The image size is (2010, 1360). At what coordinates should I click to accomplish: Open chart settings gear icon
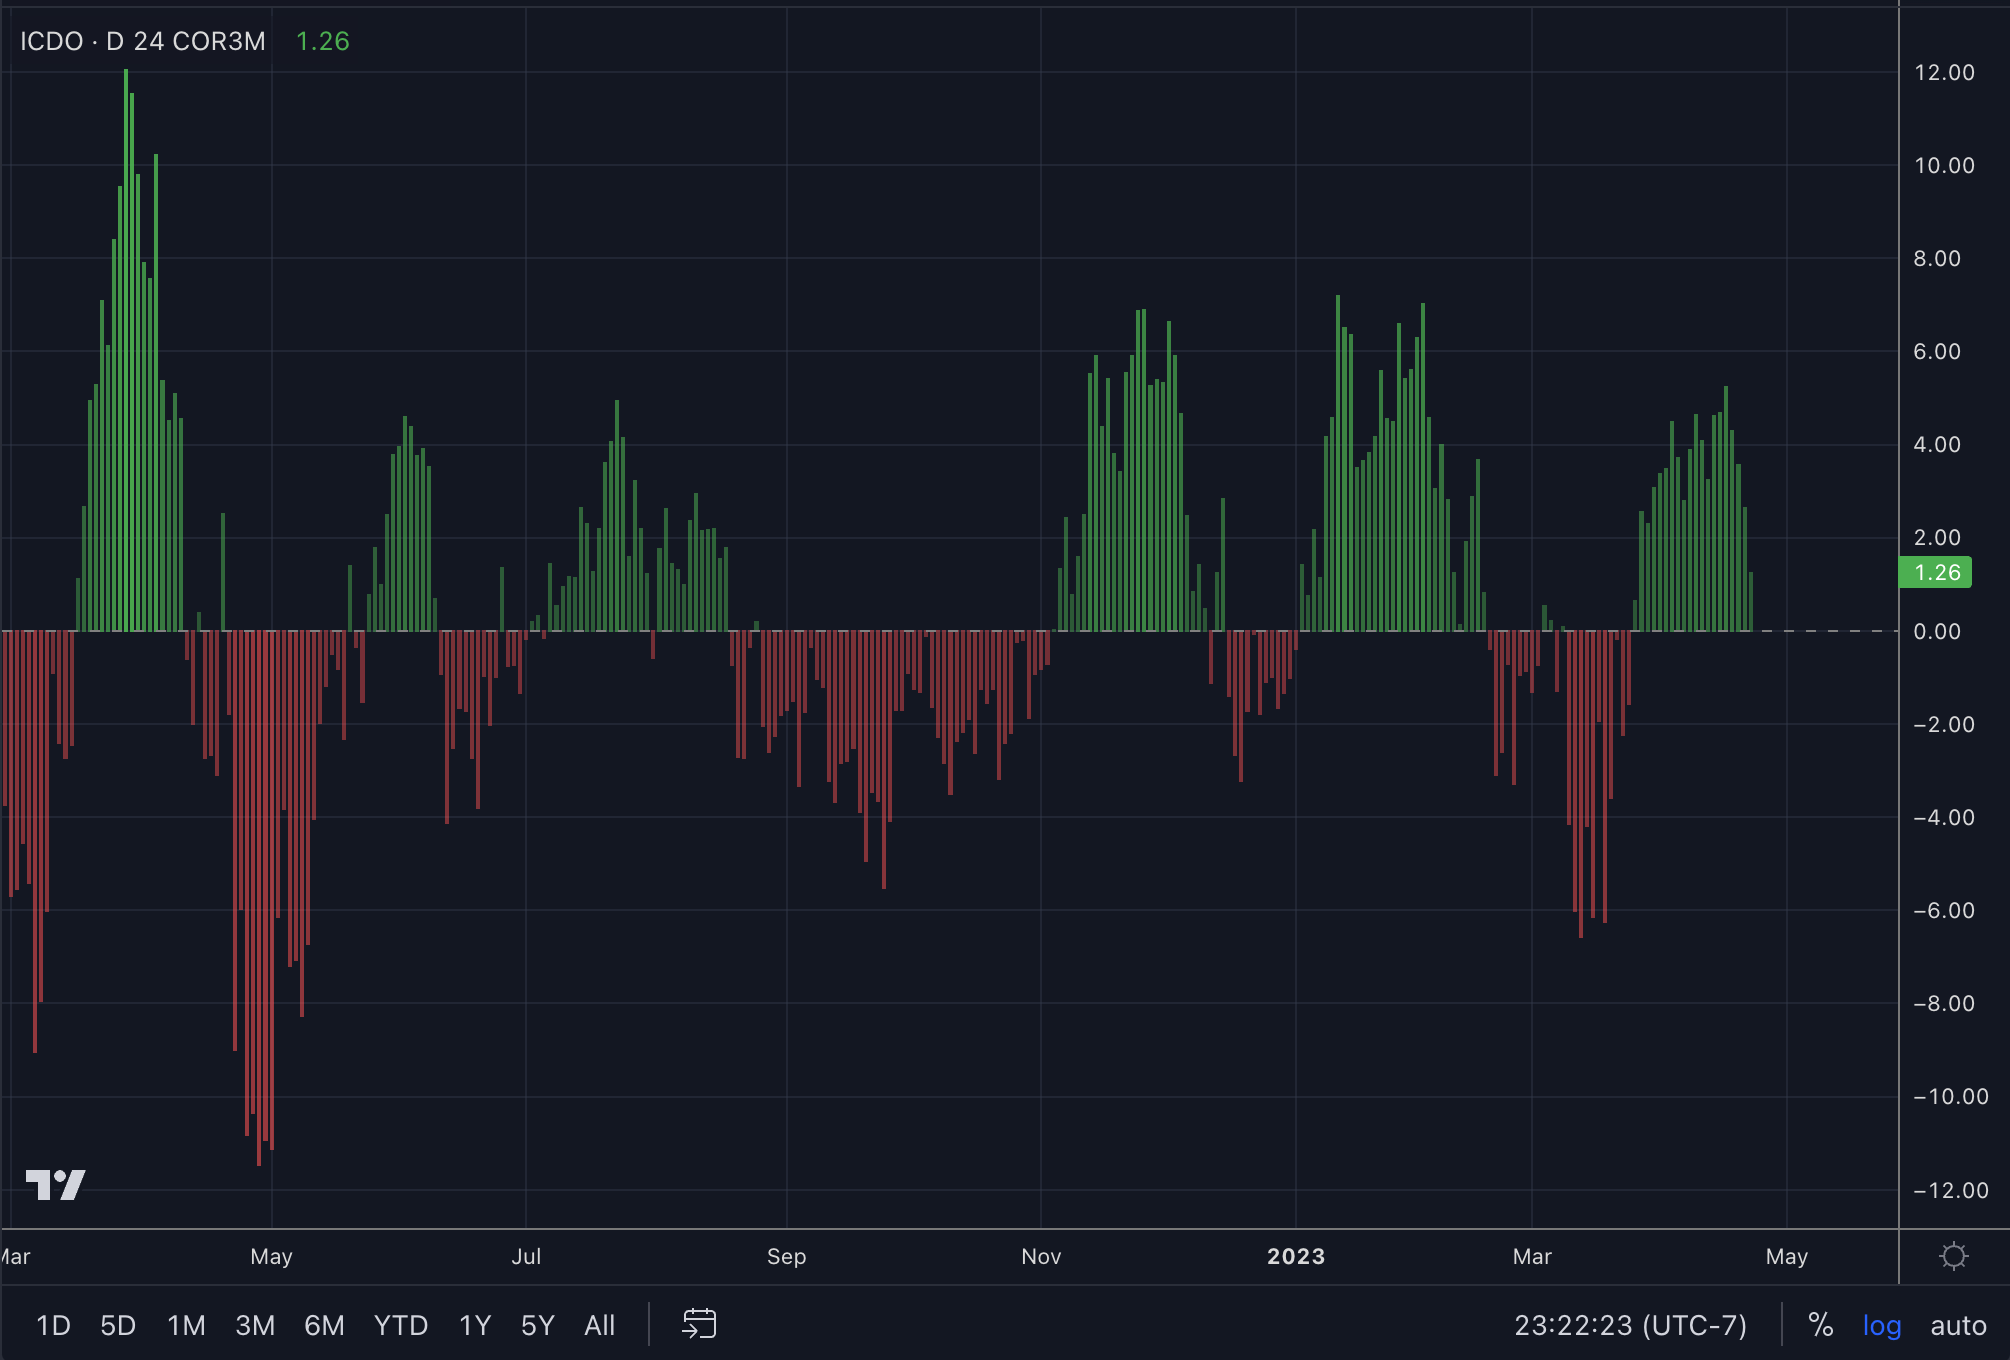coord(1953,1256)
